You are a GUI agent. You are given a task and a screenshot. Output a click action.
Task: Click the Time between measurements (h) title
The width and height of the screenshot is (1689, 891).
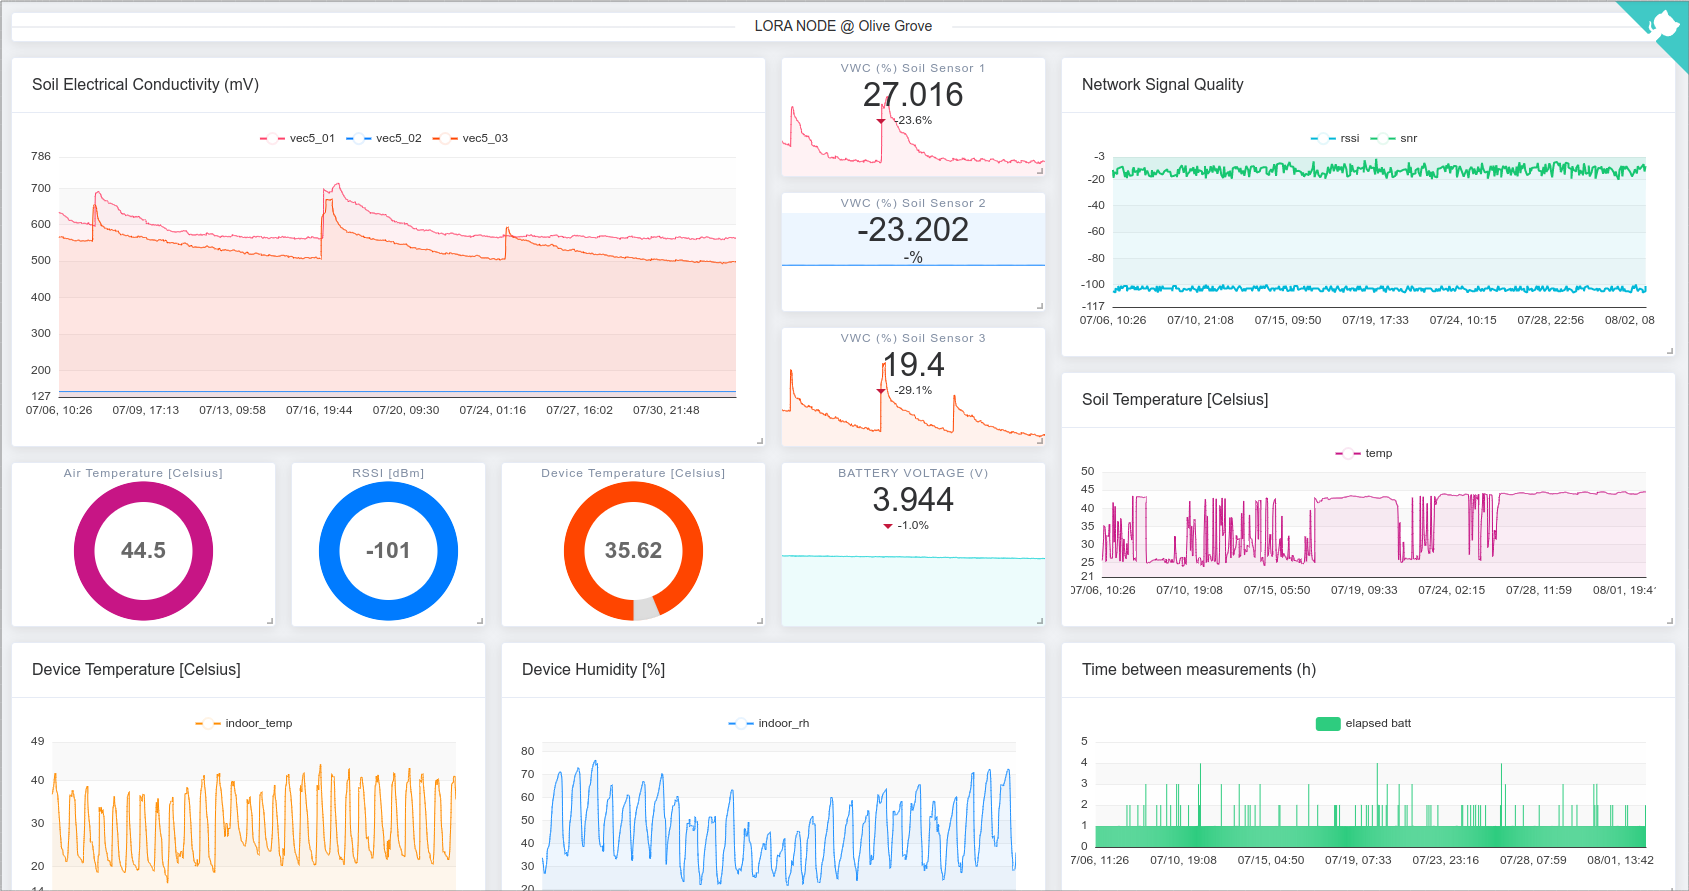point(1199,670)
